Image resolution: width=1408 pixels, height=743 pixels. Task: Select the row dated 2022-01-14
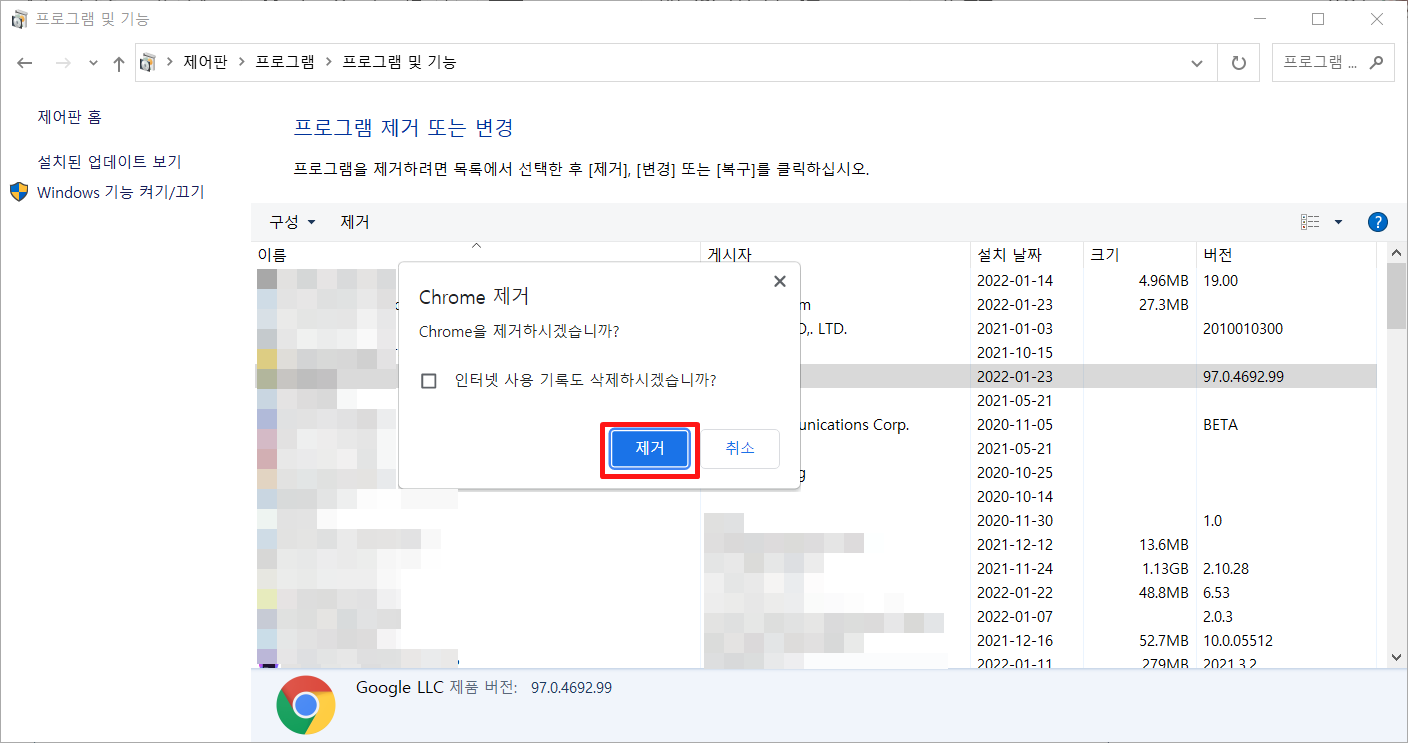click(x=814, y=281)
